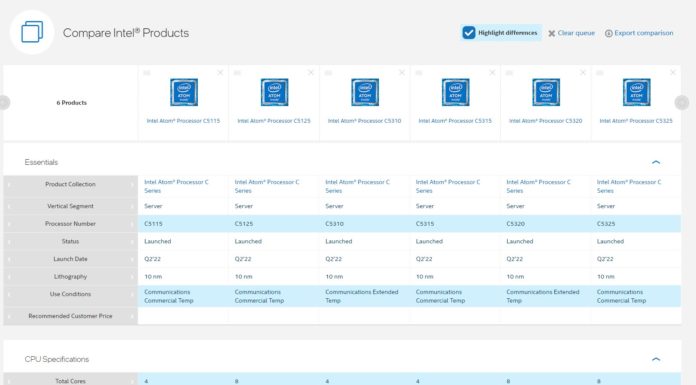
Task: Click Communications Commercial Temp cell under C5115
Action: tap(183, 296)
